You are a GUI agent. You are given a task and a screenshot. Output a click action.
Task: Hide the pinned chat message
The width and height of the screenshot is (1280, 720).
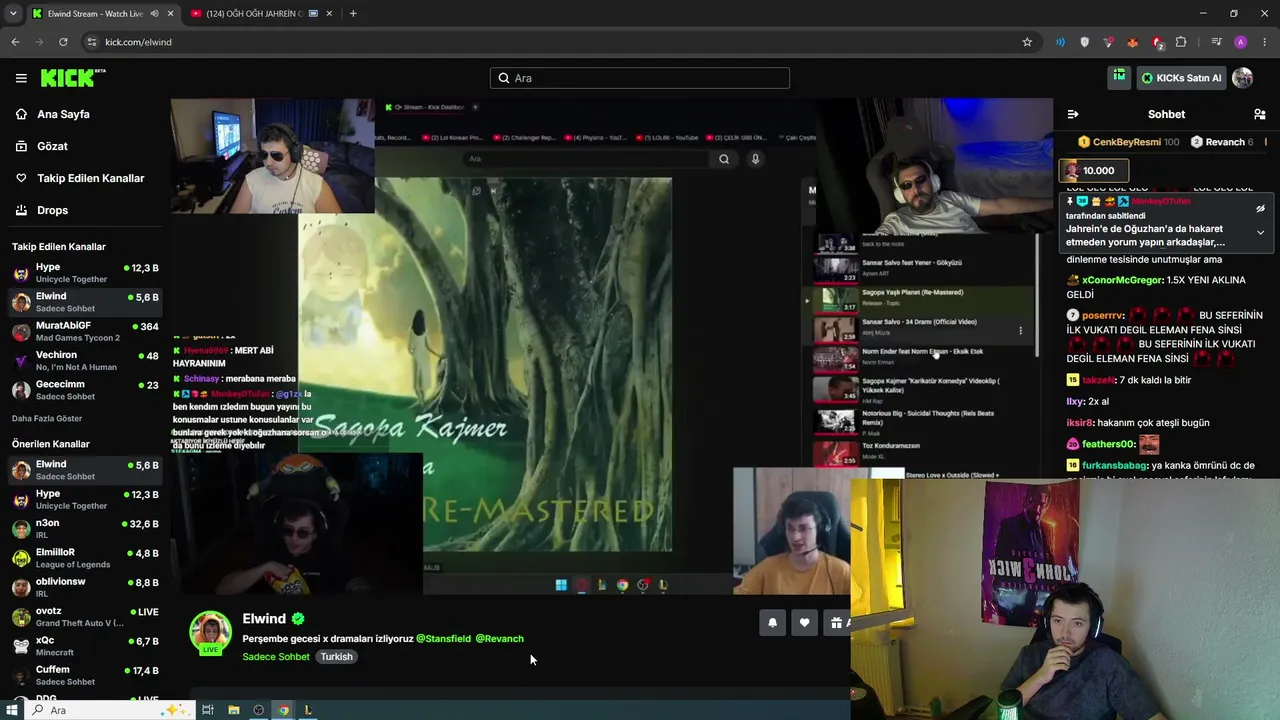(1260, 209)
